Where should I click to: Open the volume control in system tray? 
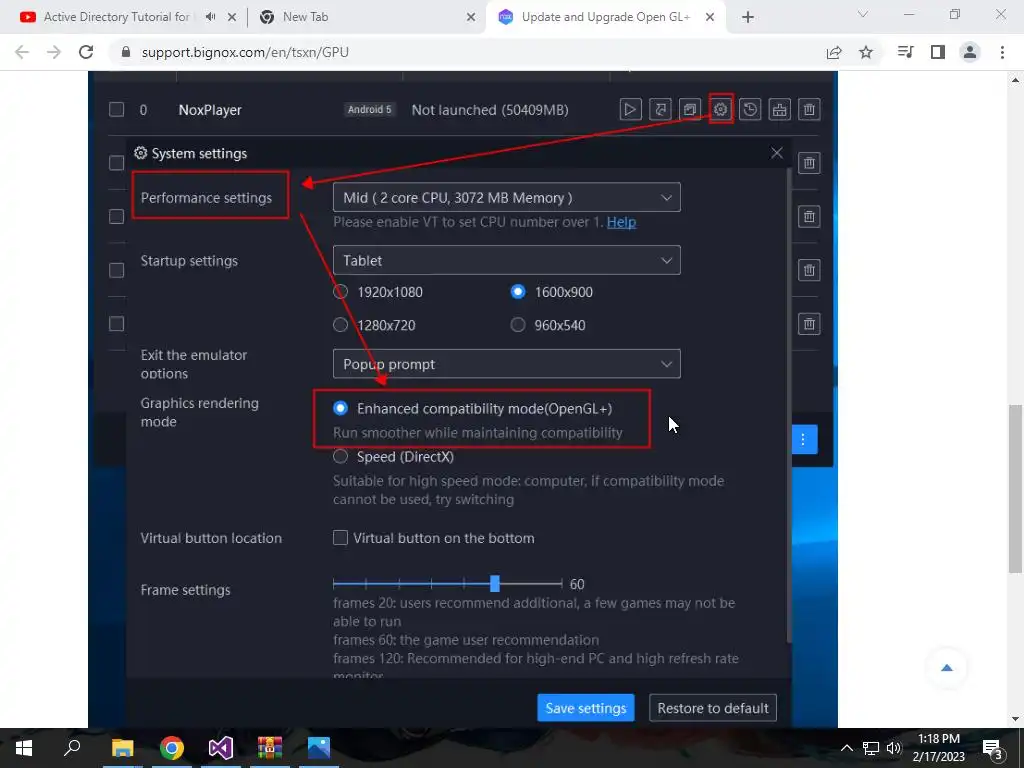click(x=894, y=748)
